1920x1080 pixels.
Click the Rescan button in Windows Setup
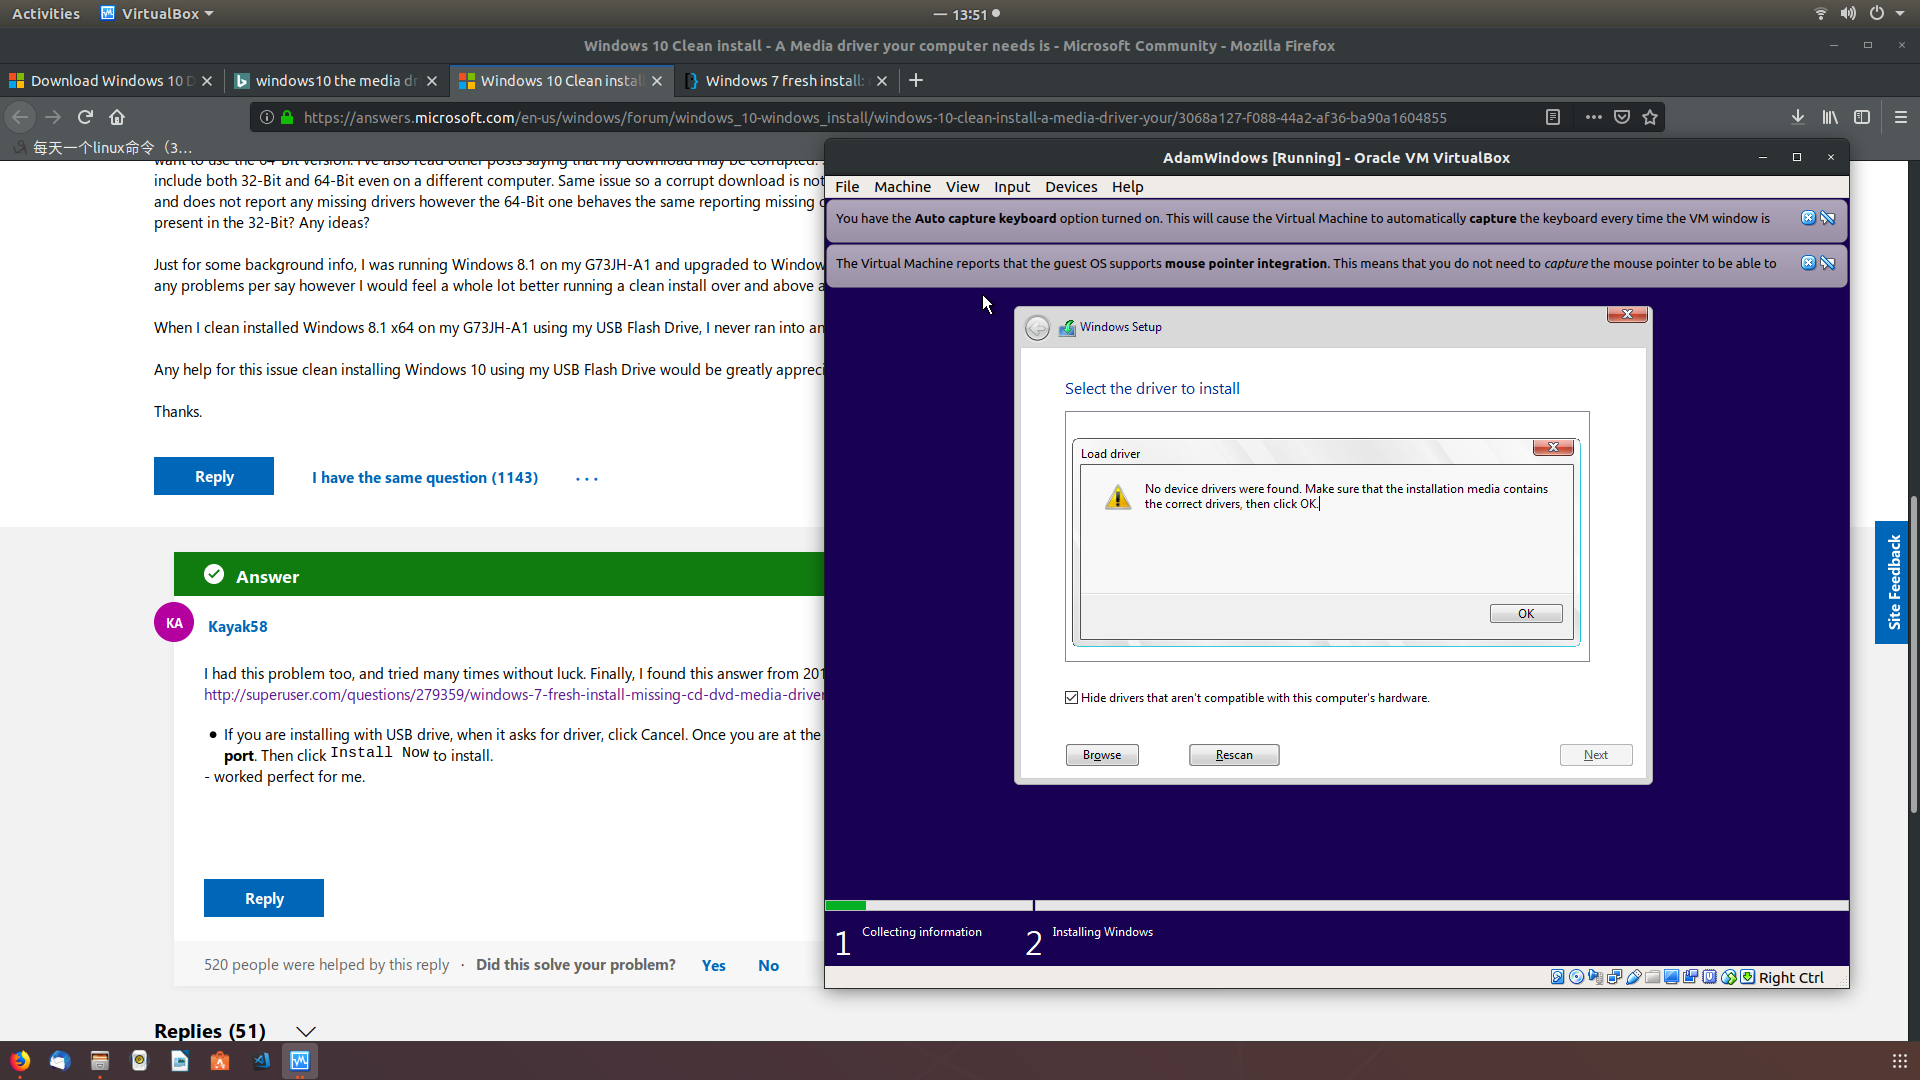[1234, 753]
